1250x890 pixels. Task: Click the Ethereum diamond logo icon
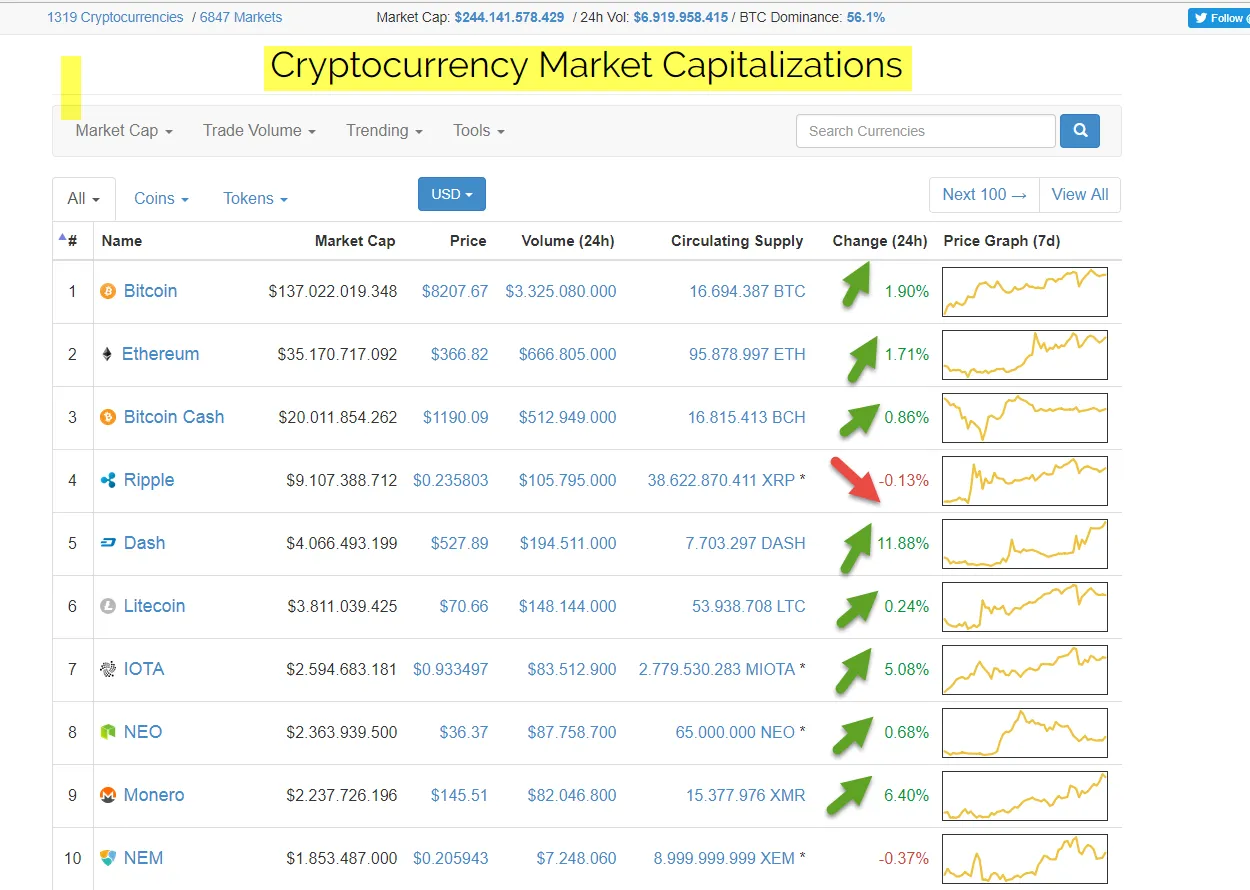[x=108, y=355]
